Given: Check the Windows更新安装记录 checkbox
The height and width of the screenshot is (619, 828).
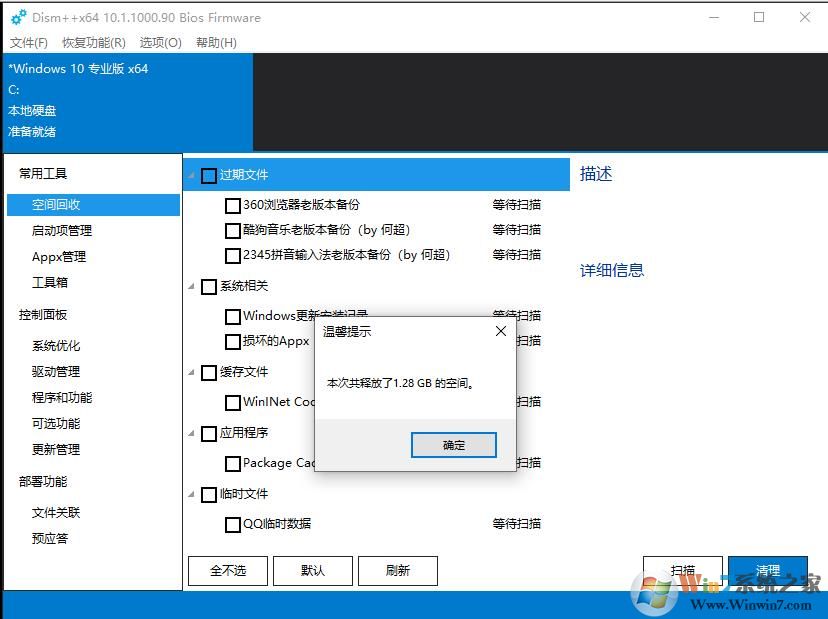Looking at the screenshot, I should 233,316.
